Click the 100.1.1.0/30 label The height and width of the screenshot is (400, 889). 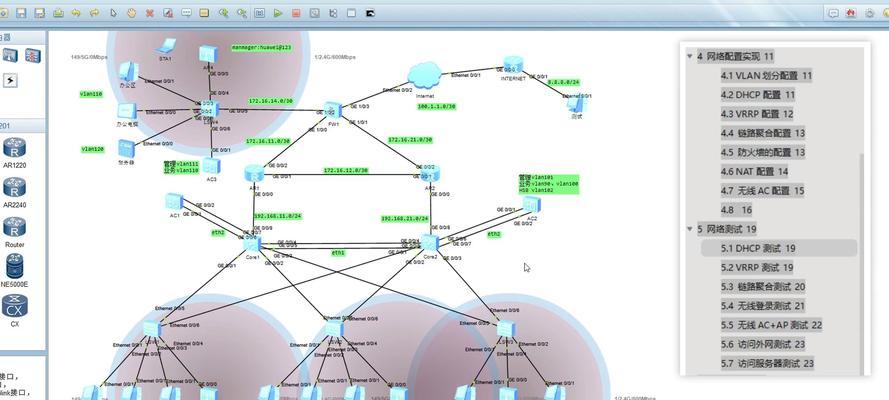437,107
